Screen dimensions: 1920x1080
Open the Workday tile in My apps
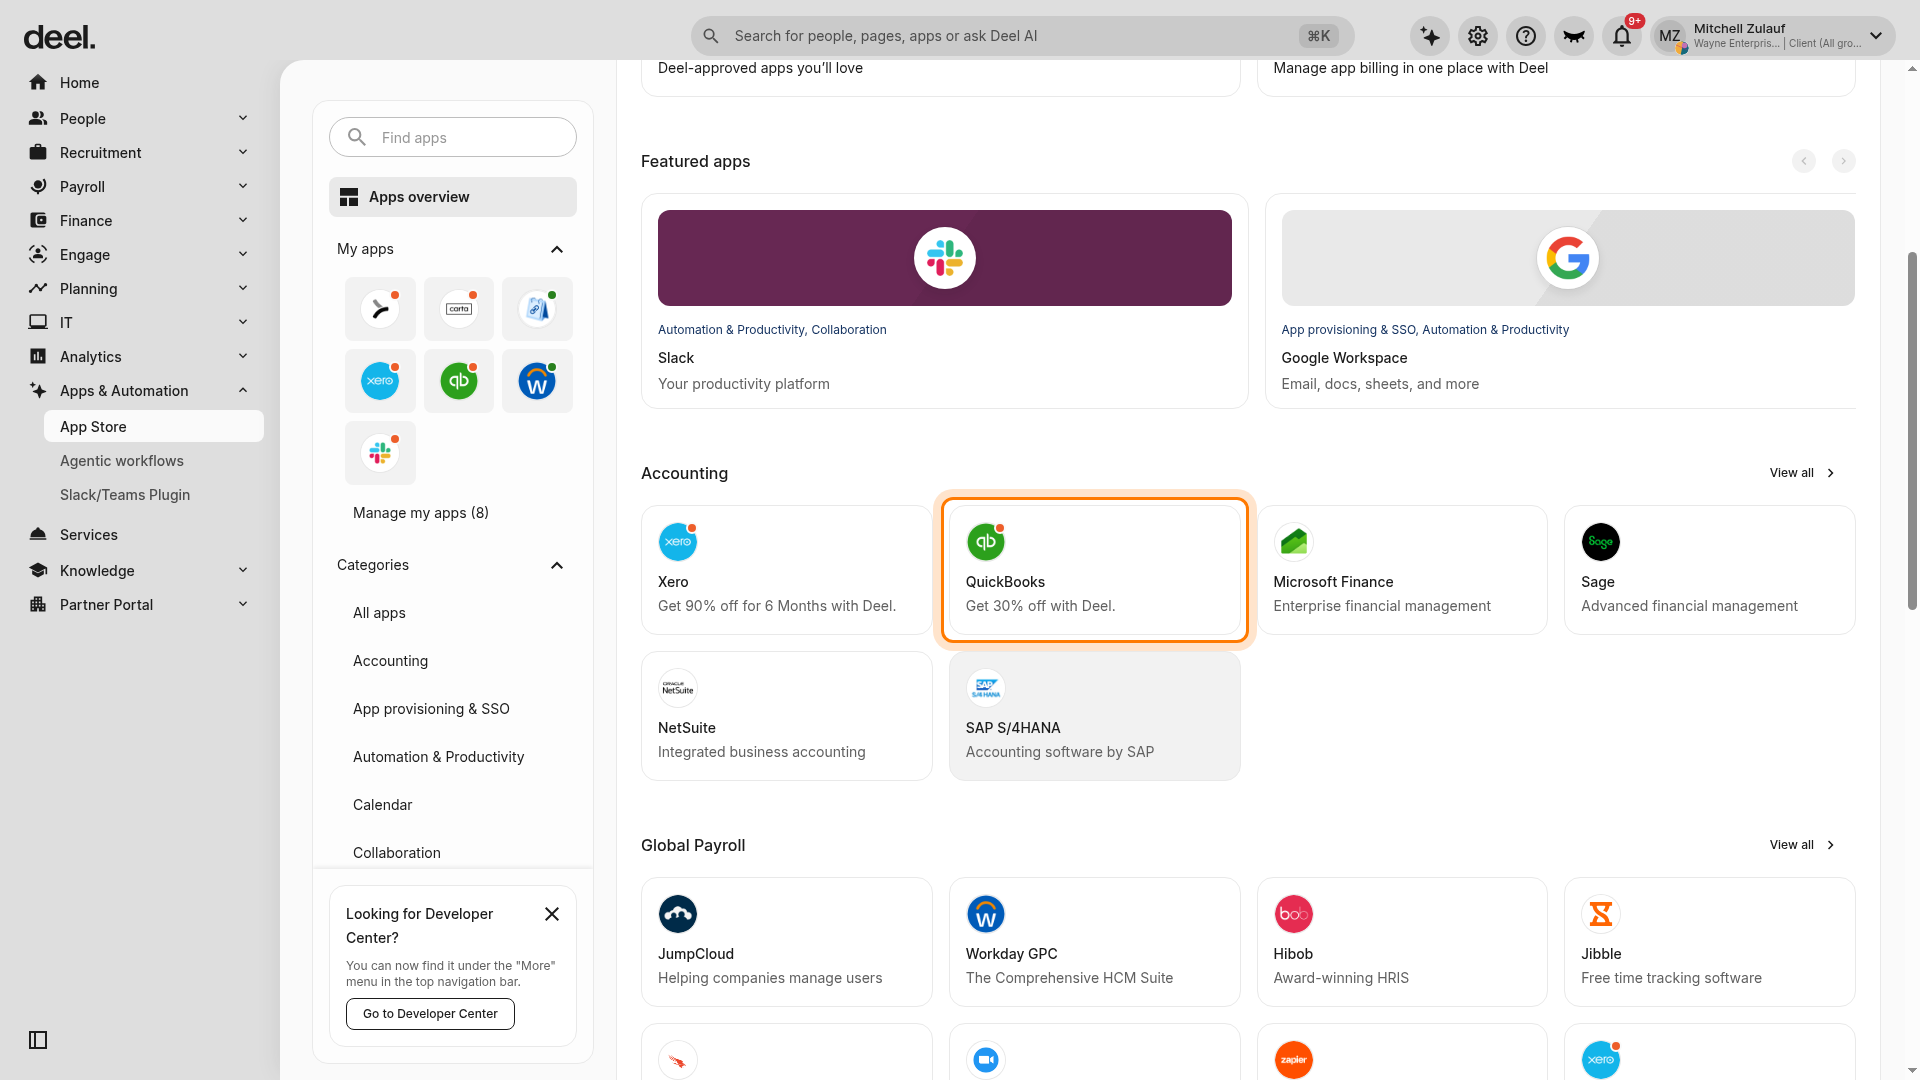coord(537,381)
